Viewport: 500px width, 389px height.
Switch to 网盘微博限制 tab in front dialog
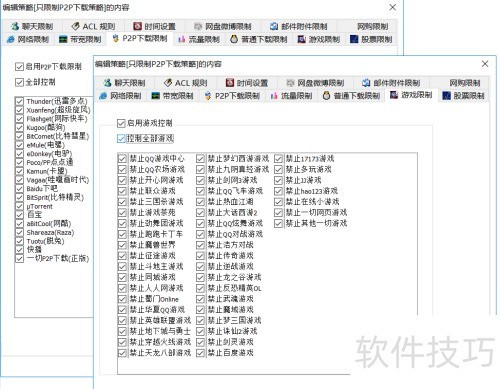click(315, 83)
